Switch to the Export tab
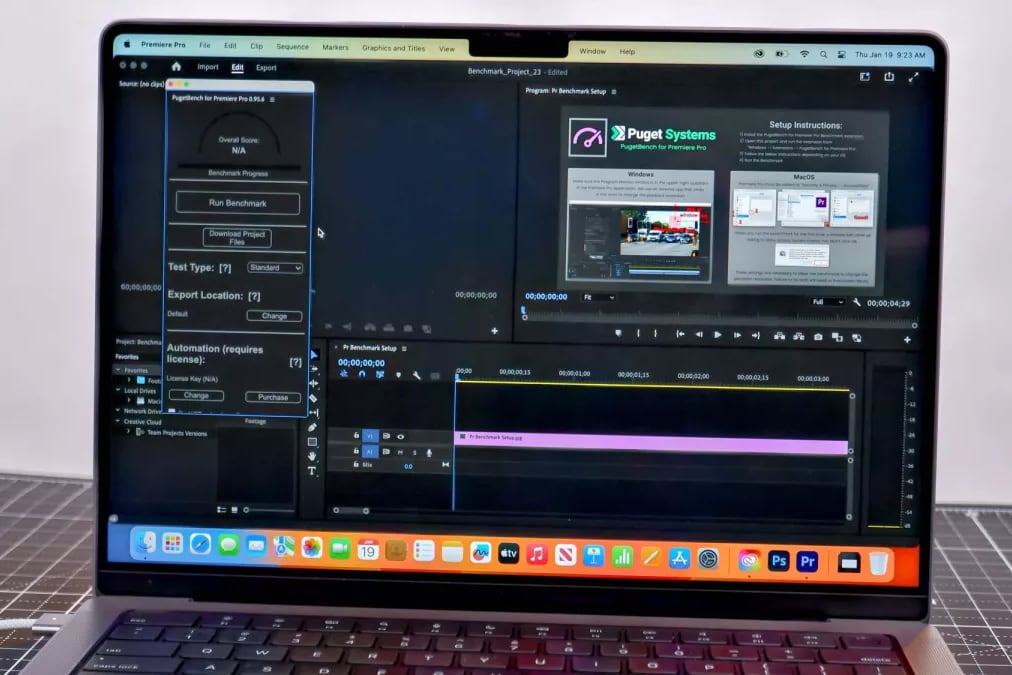This screenshot has width=1012, height=675. 266,67
